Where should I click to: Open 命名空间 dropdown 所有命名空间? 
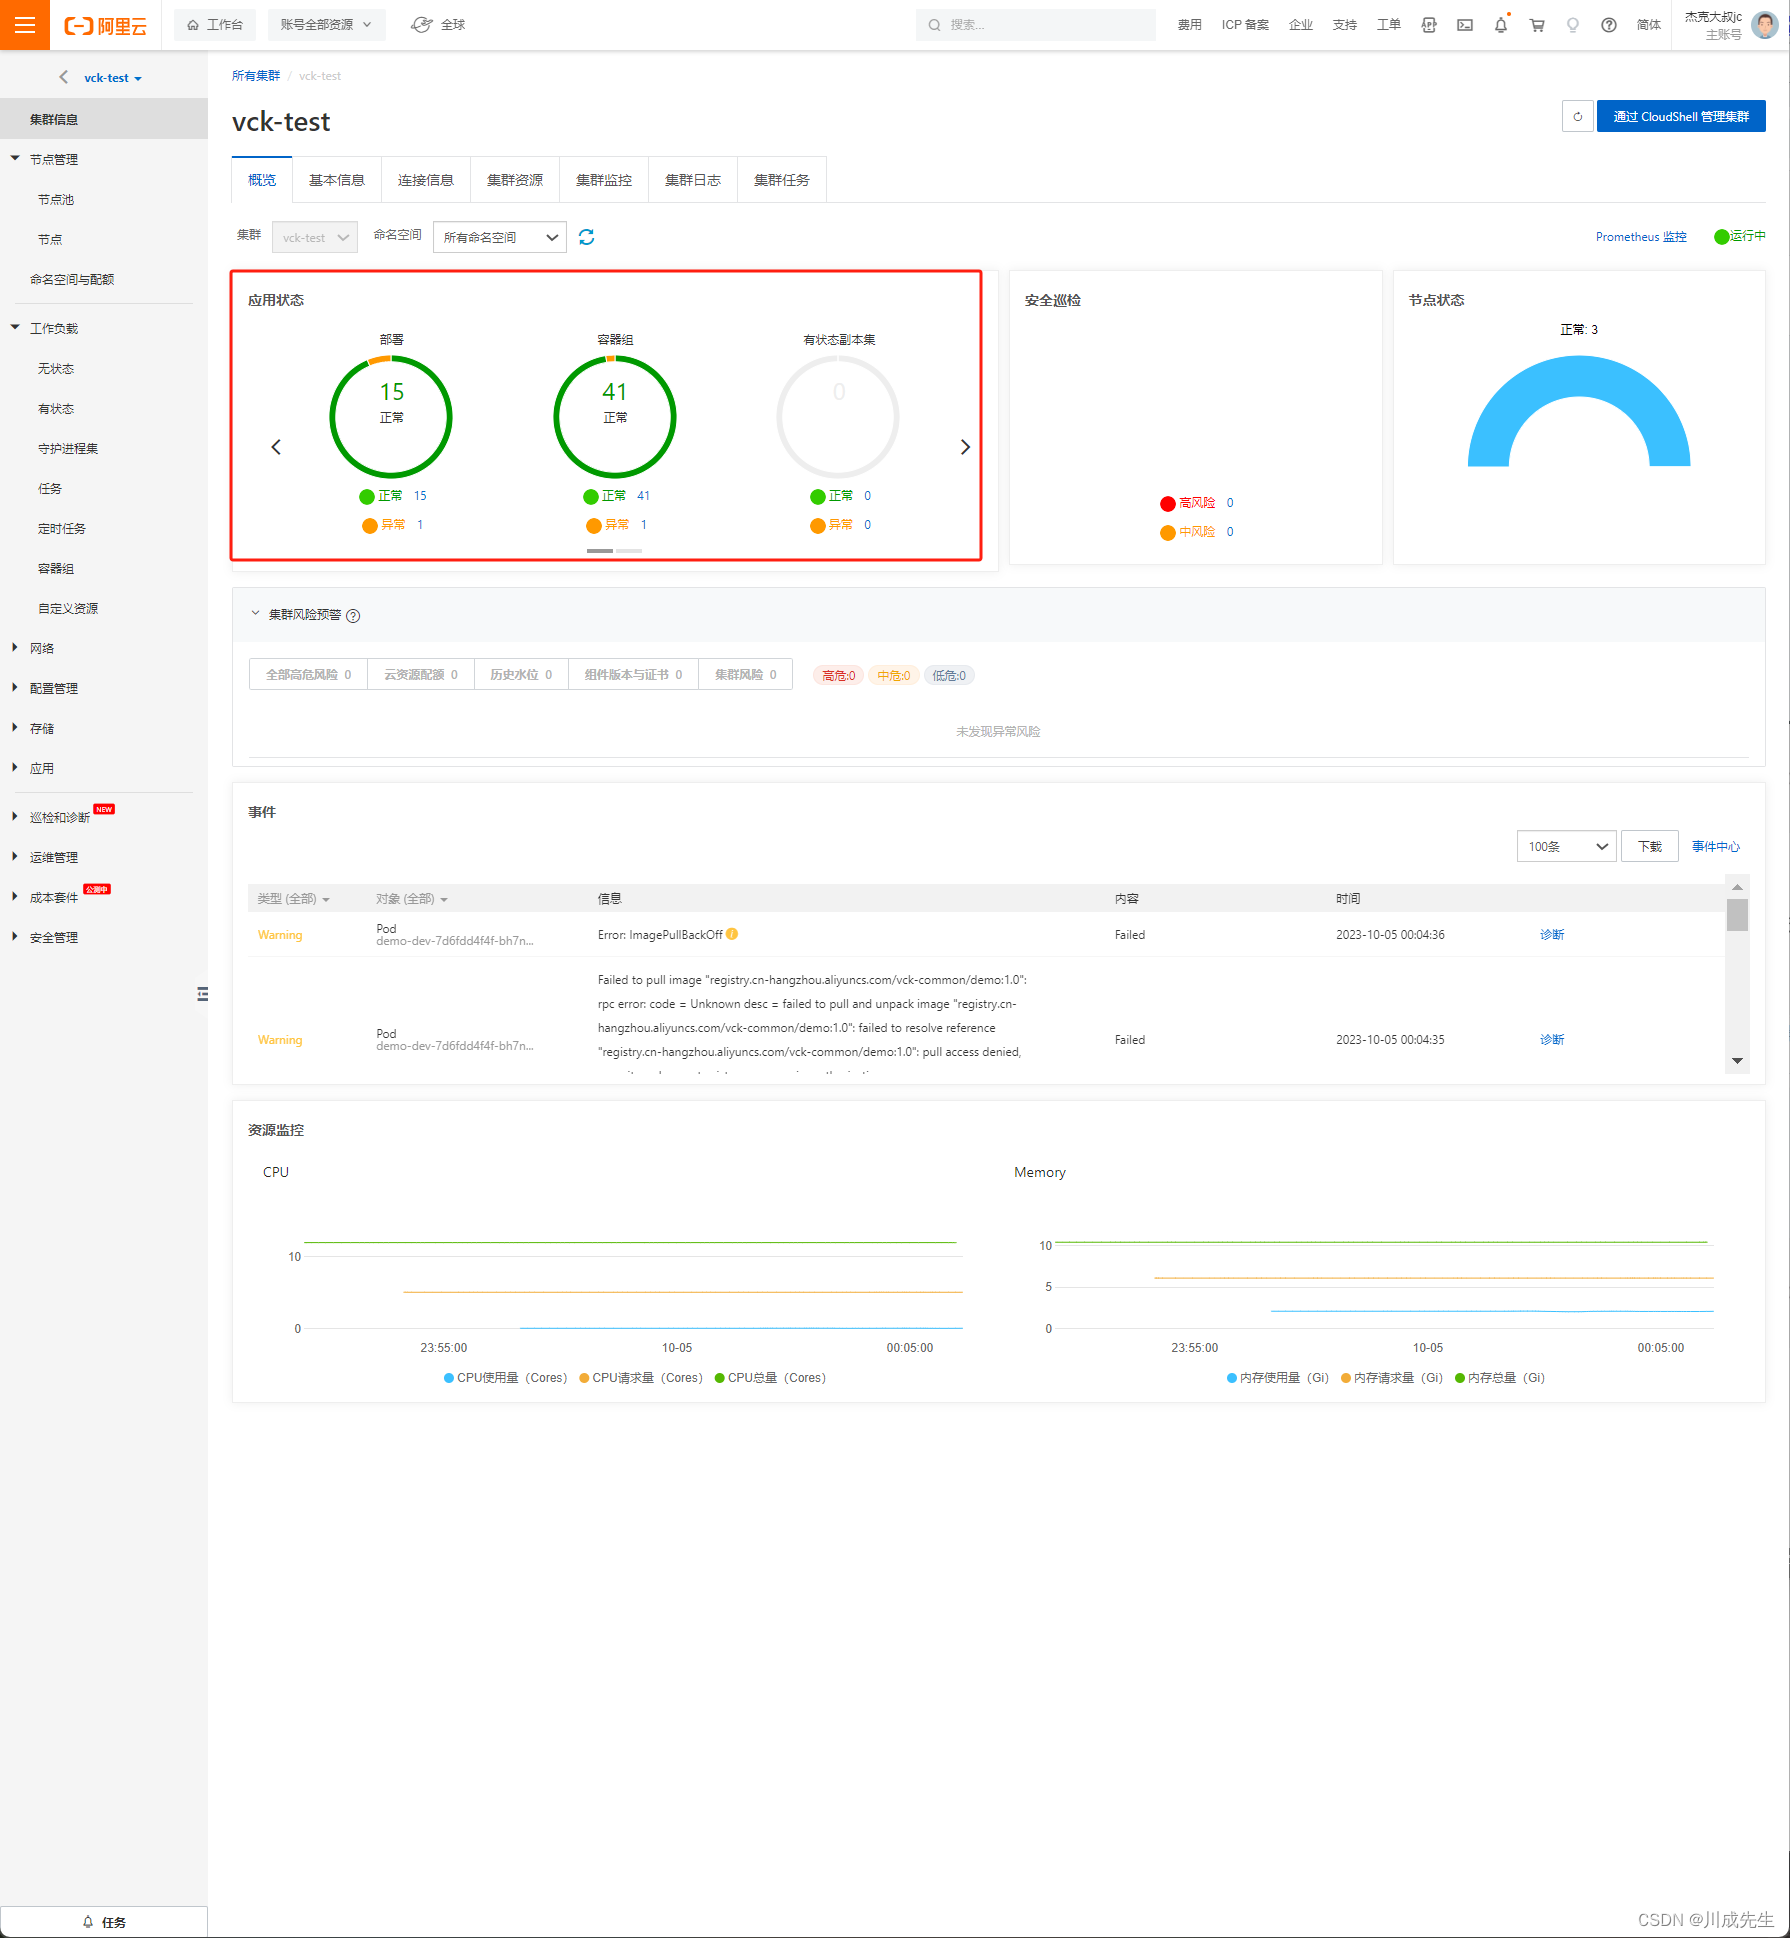coord(500,237)
